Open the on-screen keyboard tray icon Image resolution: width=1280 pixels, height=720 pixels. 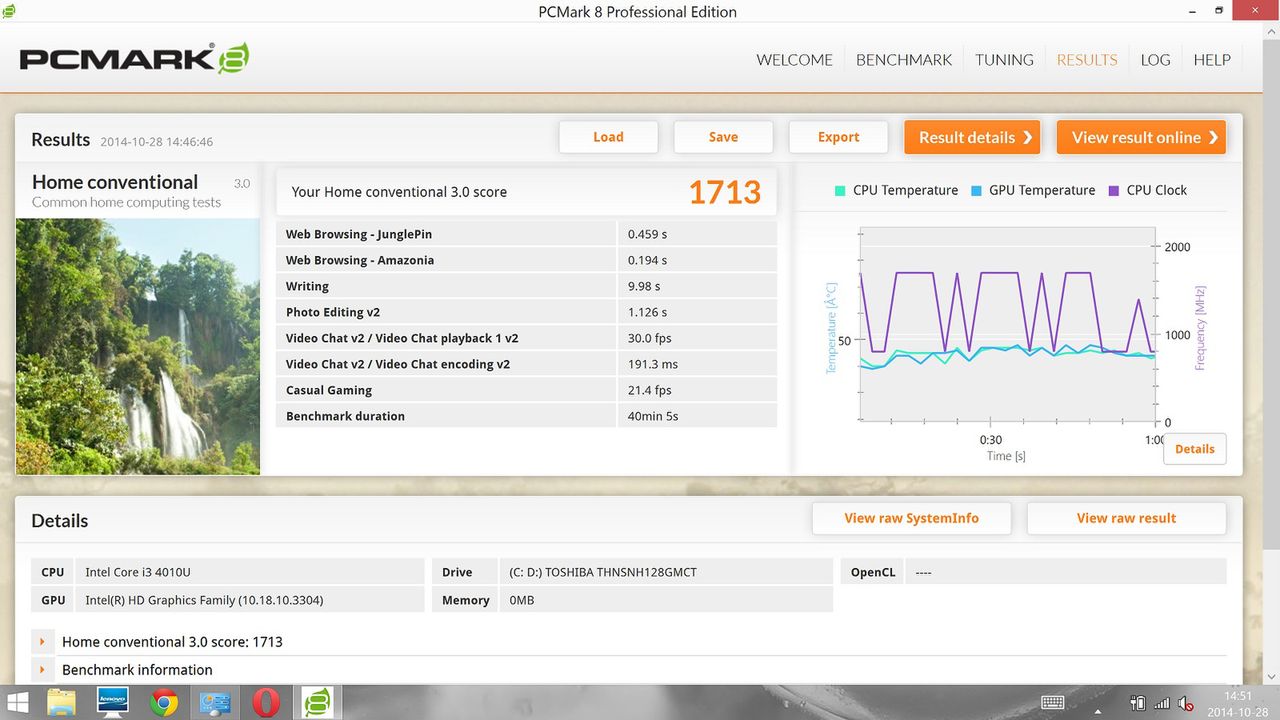point(1052,703)
